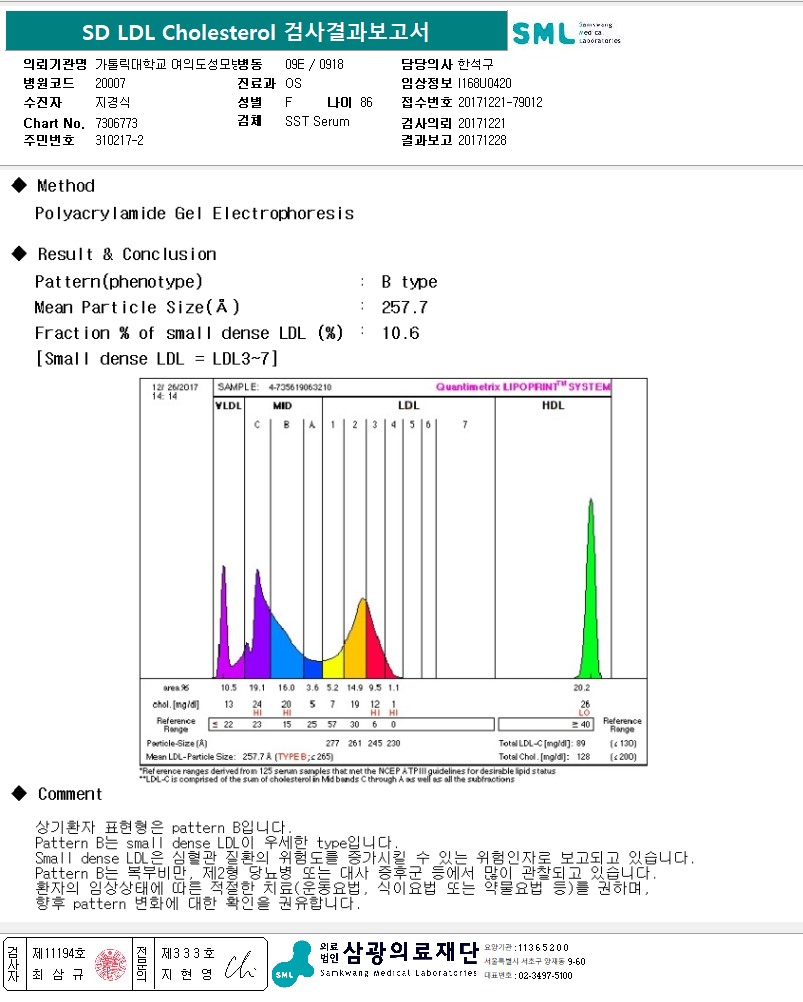Click the resident number 310217-2
The image size is (803, 1002).
[x=119, y=140]
